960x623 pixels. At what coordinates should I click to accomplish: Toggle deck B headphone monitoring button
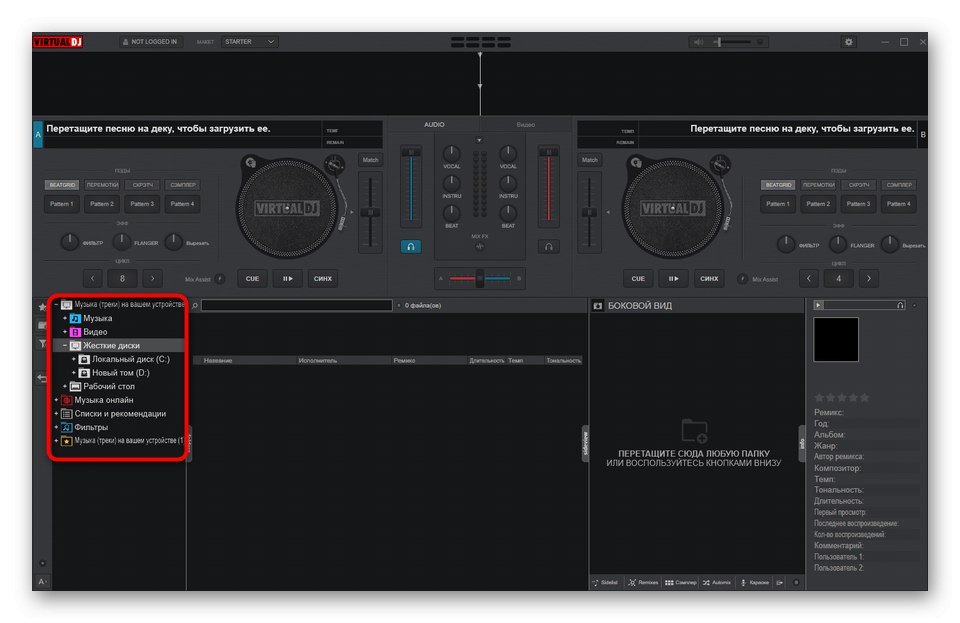549,246
